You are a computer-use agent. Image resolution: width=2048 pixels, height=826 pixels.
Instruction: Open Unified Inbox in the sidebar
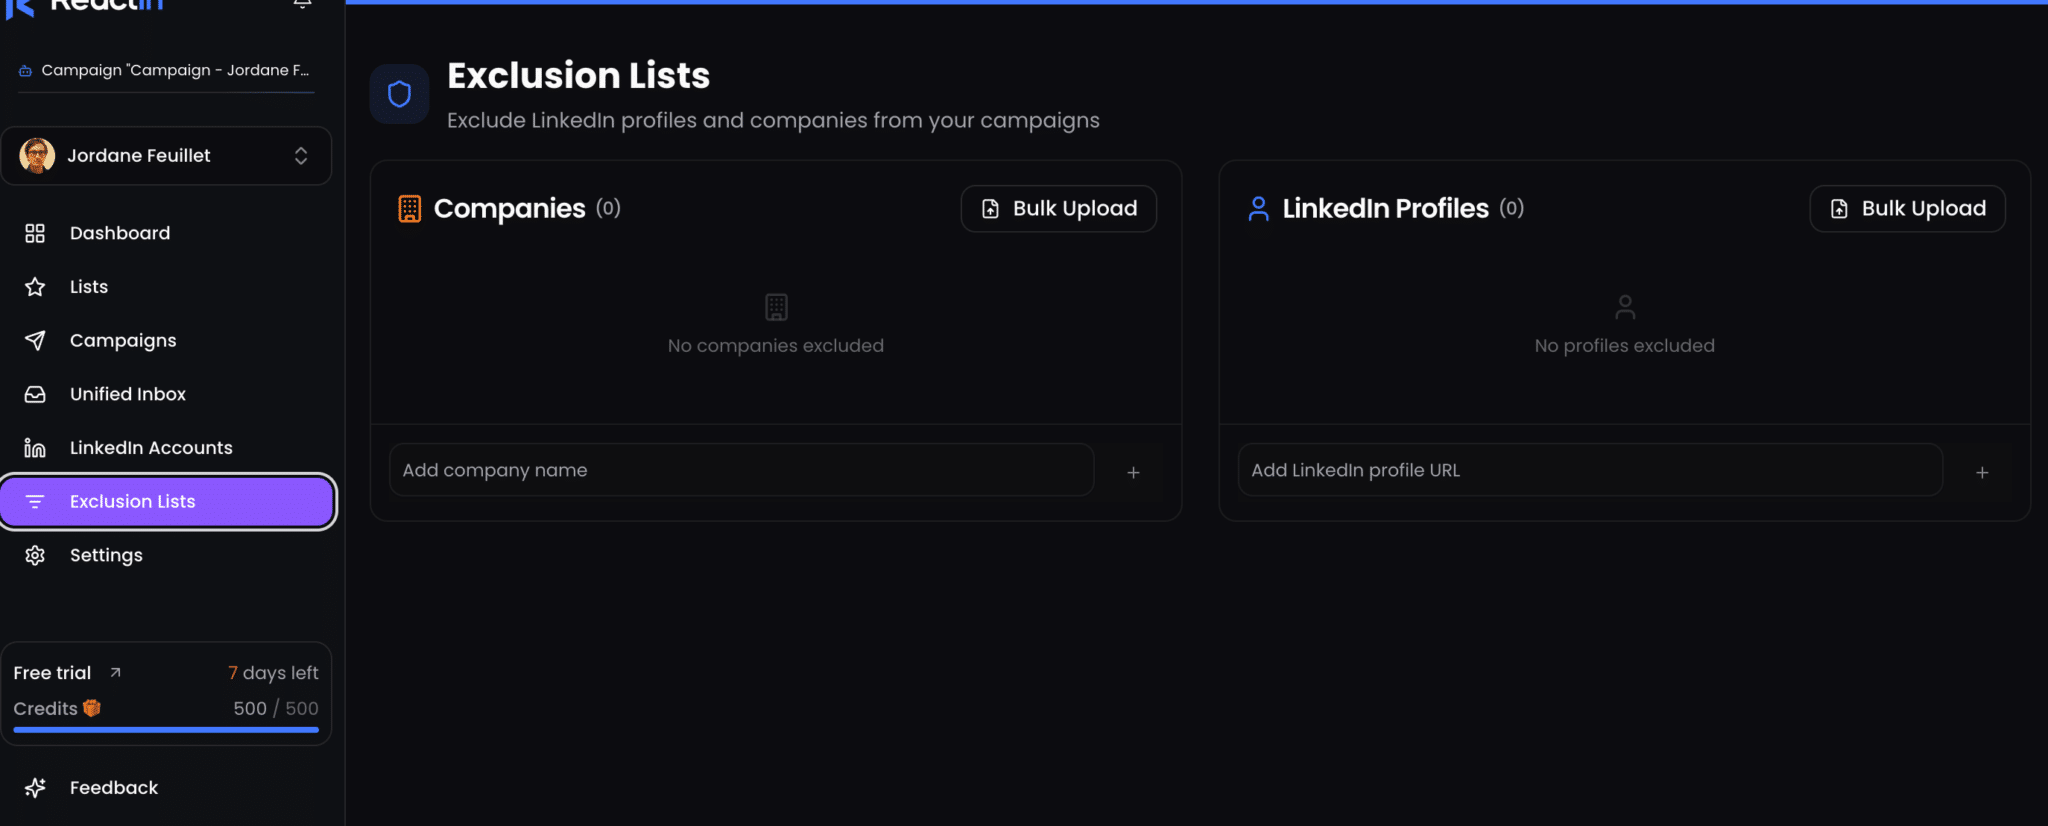[x=128, y=394]
